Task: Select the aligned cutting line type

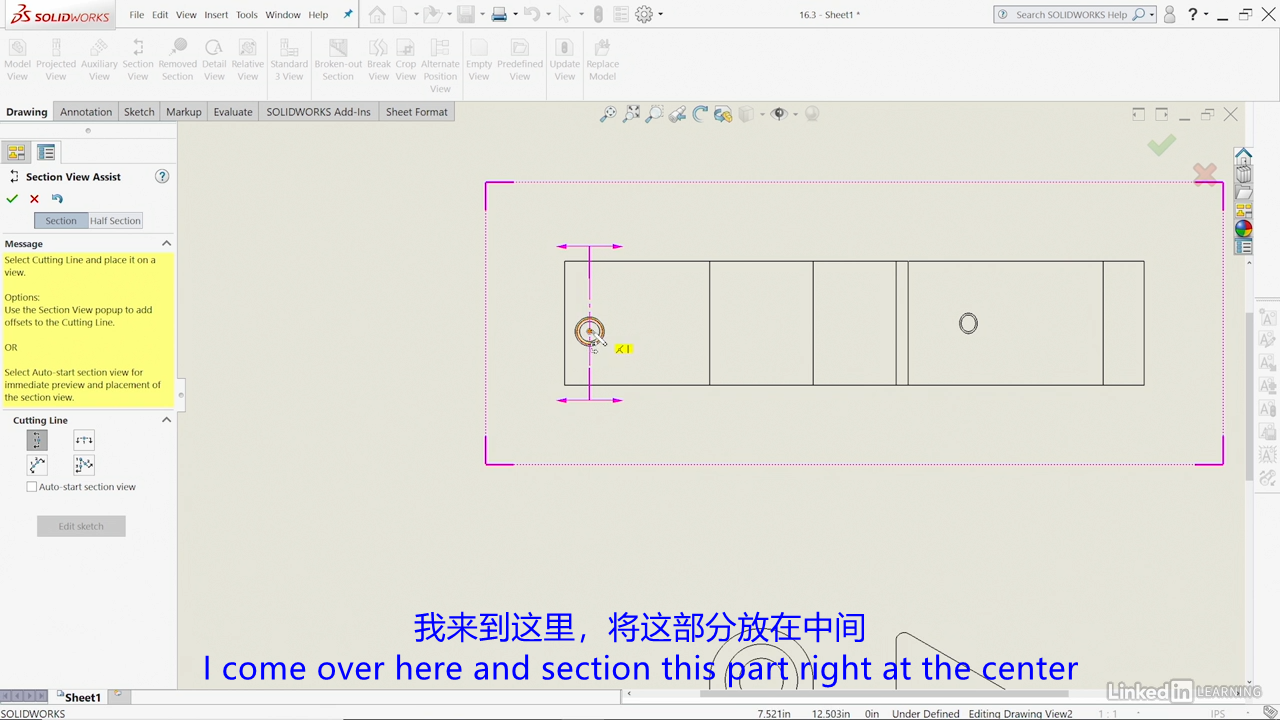Action: click(84, 465)
